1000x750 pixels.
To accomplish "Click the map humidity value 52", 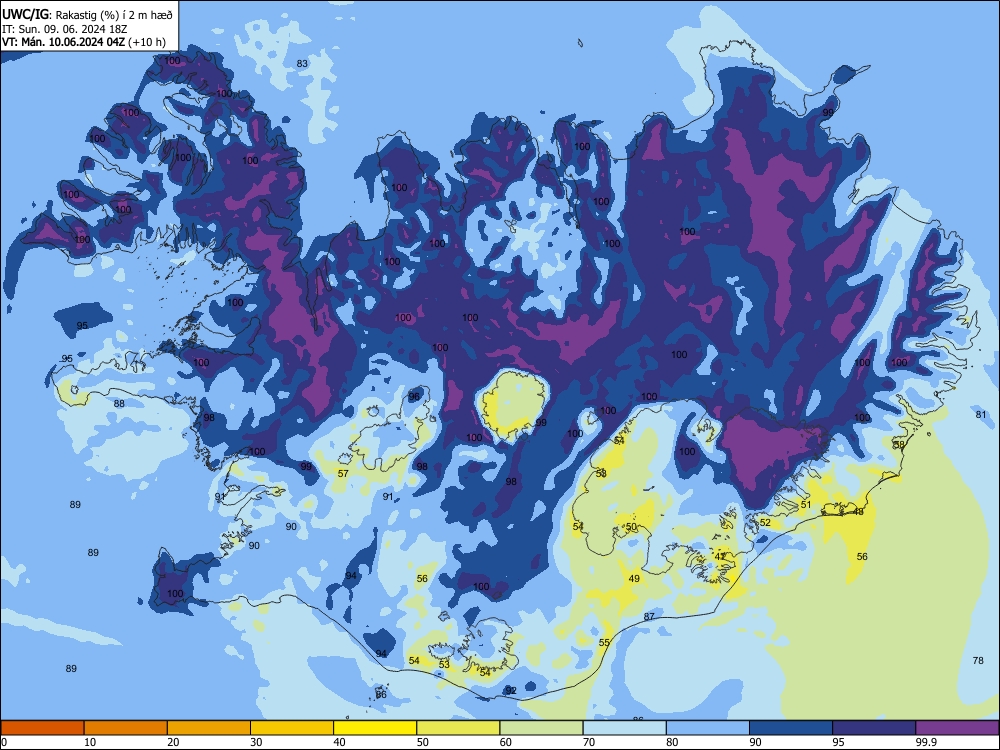I will click(765, 522).
